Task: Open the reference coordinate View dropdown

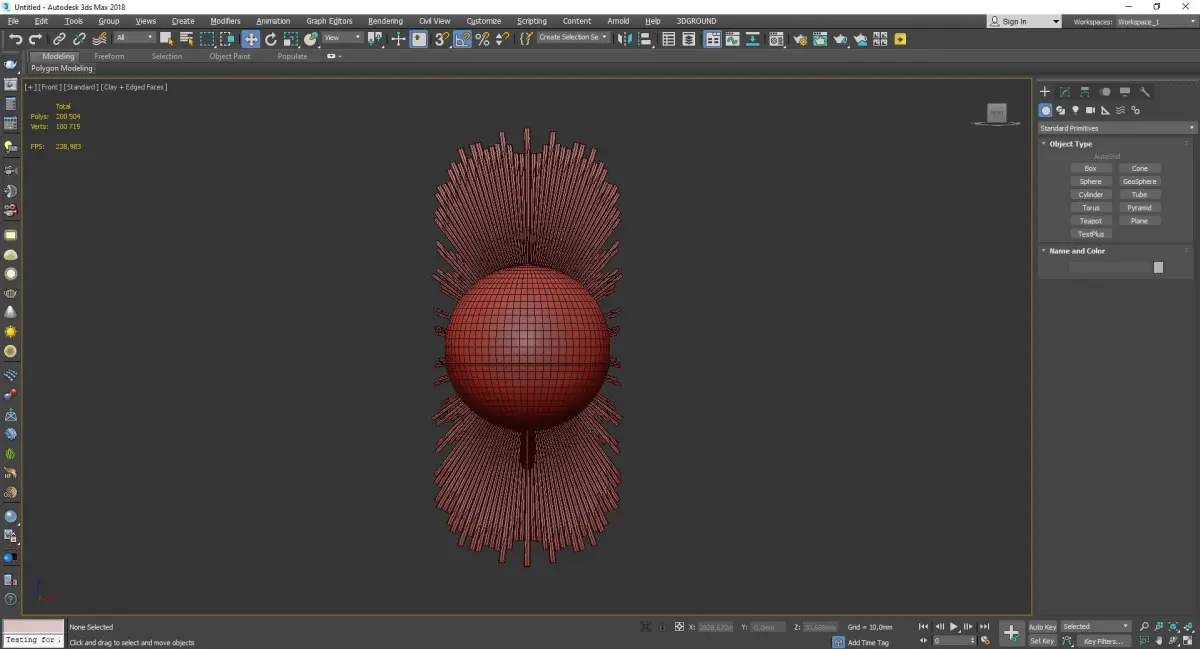Action: point(342,38)
